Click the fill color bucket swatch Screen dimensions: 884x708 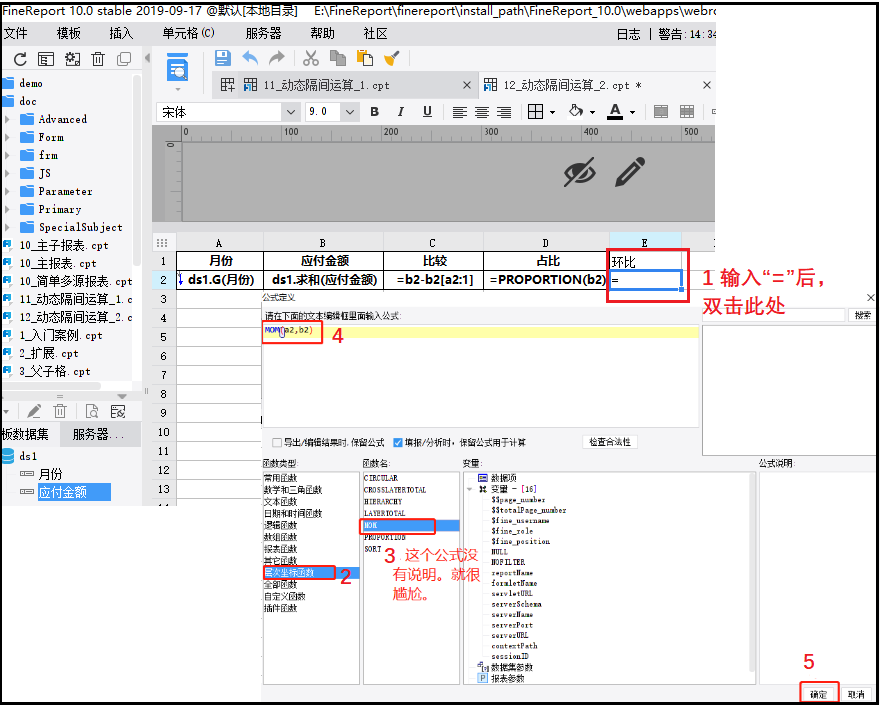coord(576,111)
